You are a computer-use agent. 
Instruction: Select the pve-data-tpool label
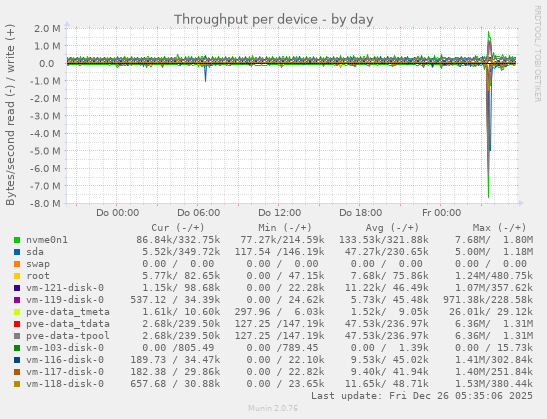[x=68, y=336]
